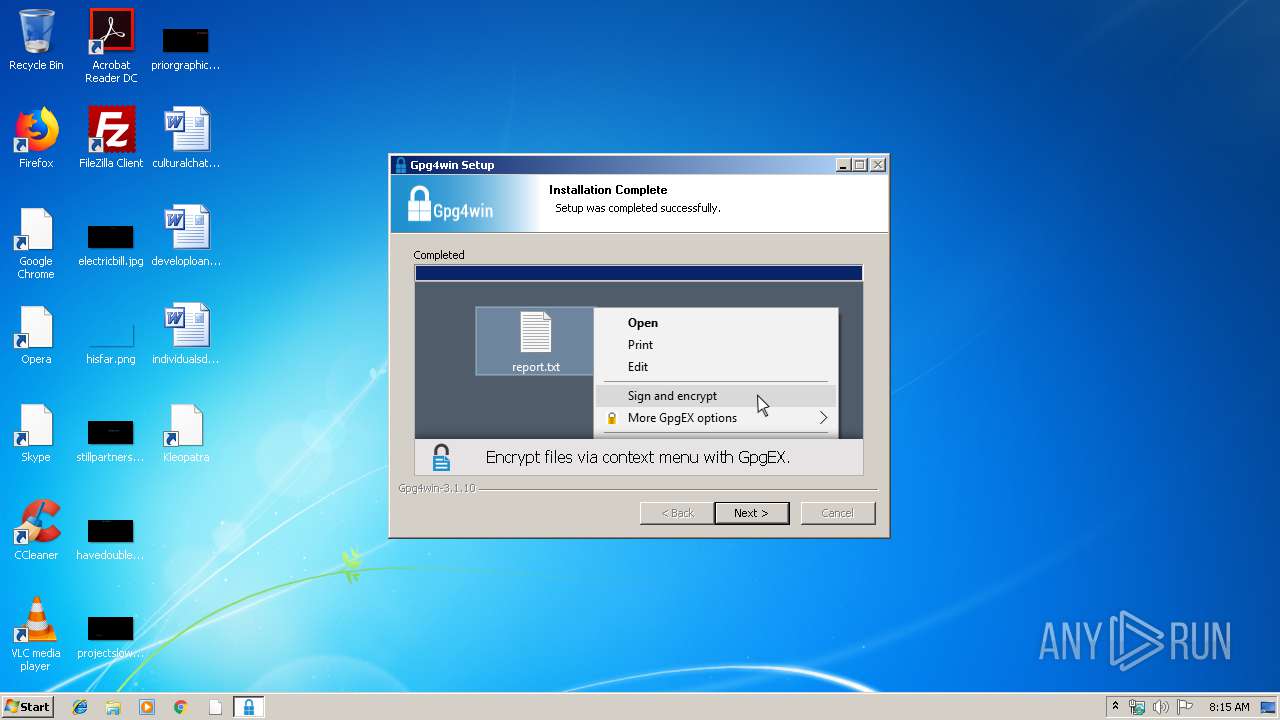Image resolution: width=1280 pixels, height=720 pixels.
Task: Open Google Chrome desktop shortcut
Action: point(36,244)
